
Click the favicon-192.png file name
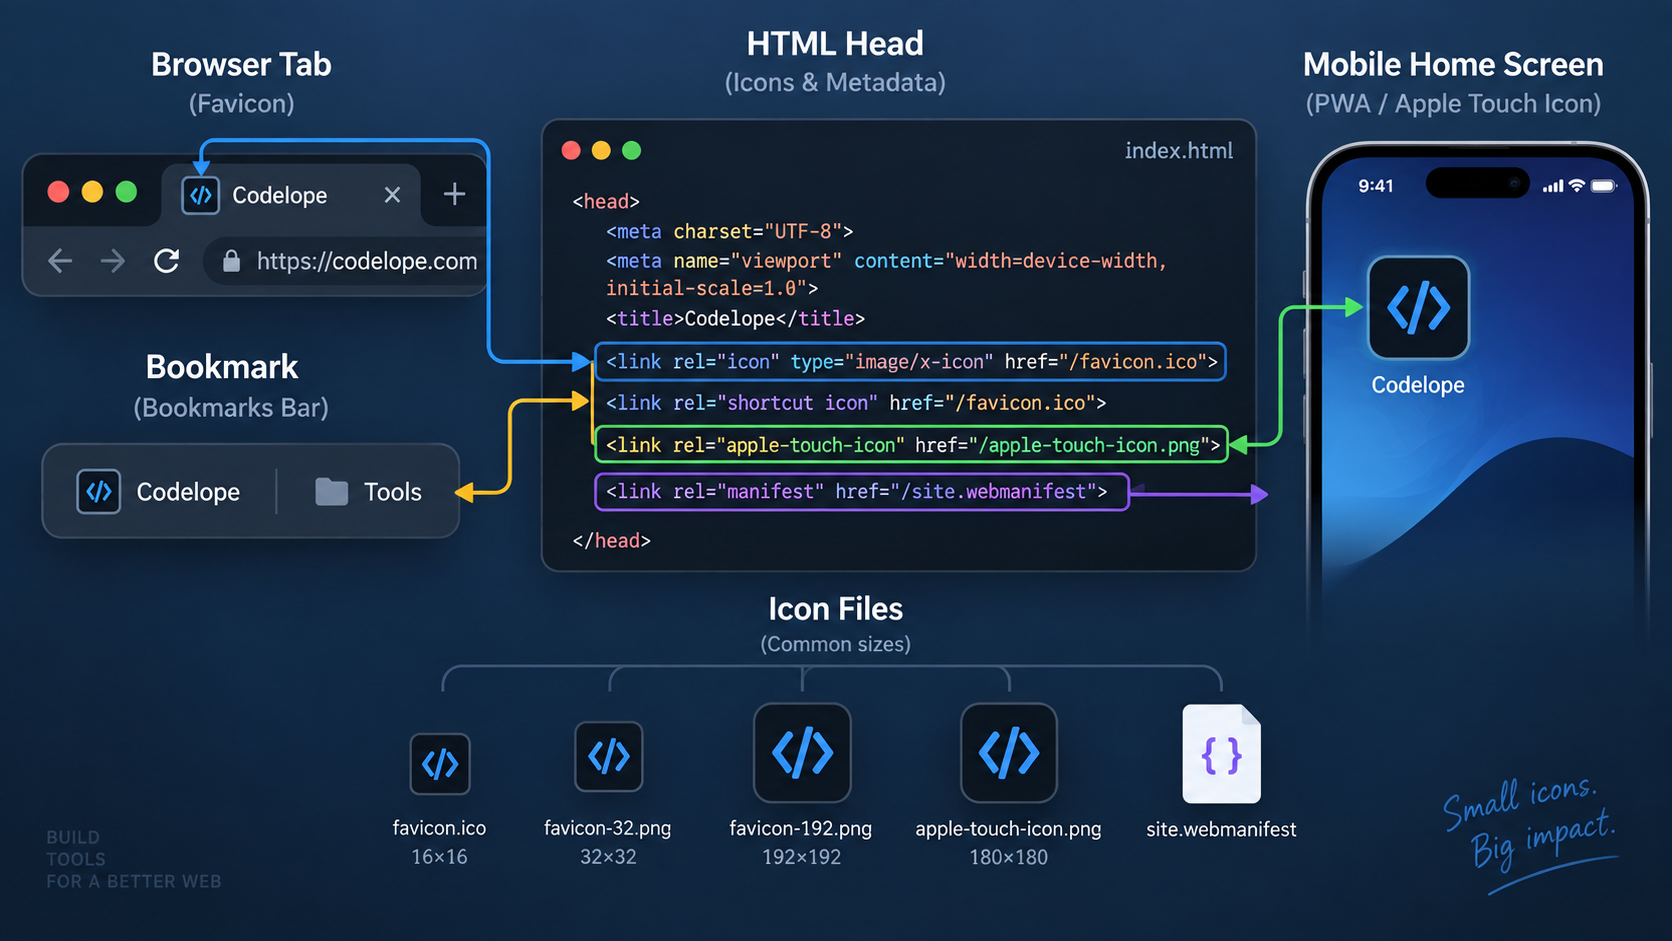[801, 828]
